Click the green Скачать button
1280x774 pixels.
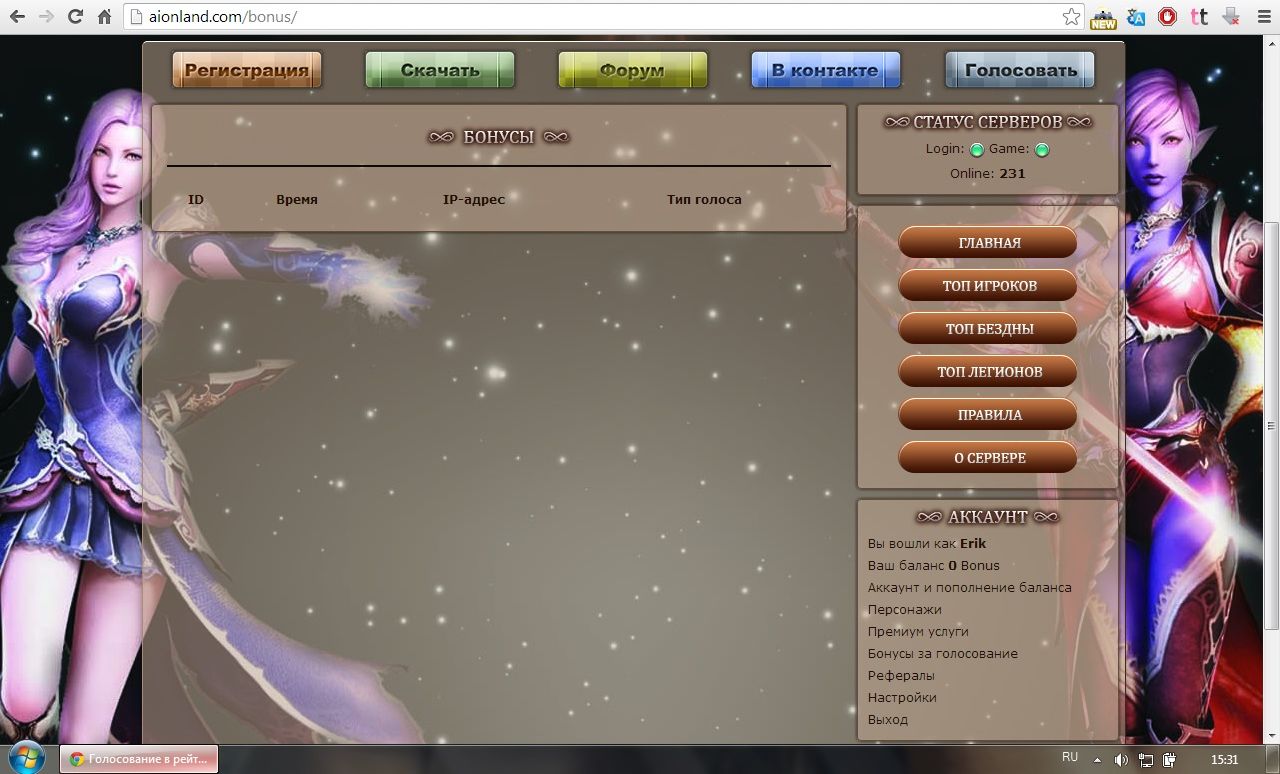[440, 70]
